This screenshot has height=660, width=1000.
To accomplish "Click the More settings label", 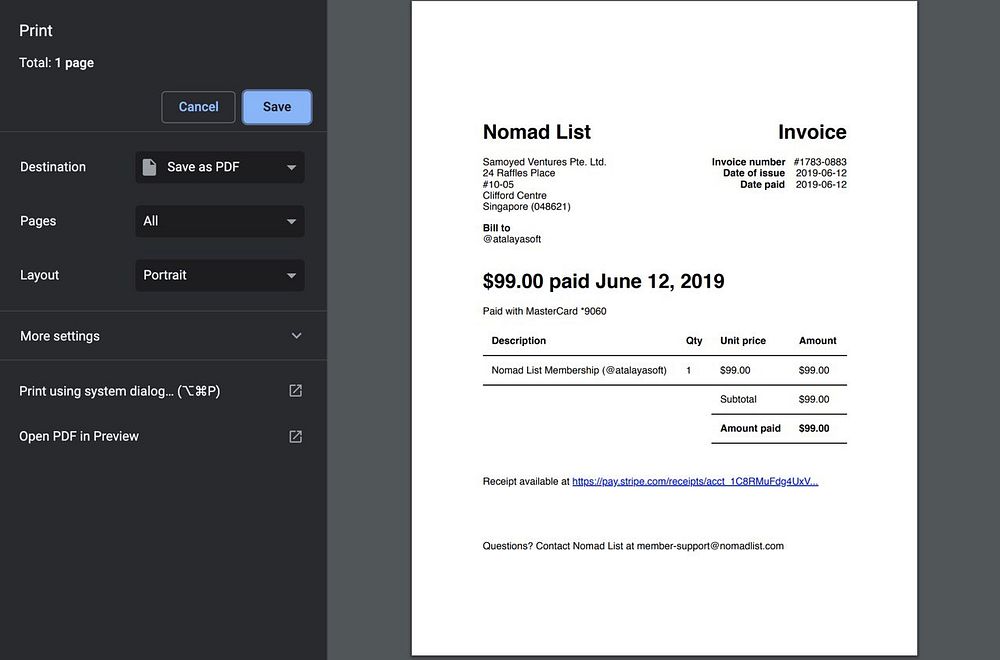I will 60,336.
